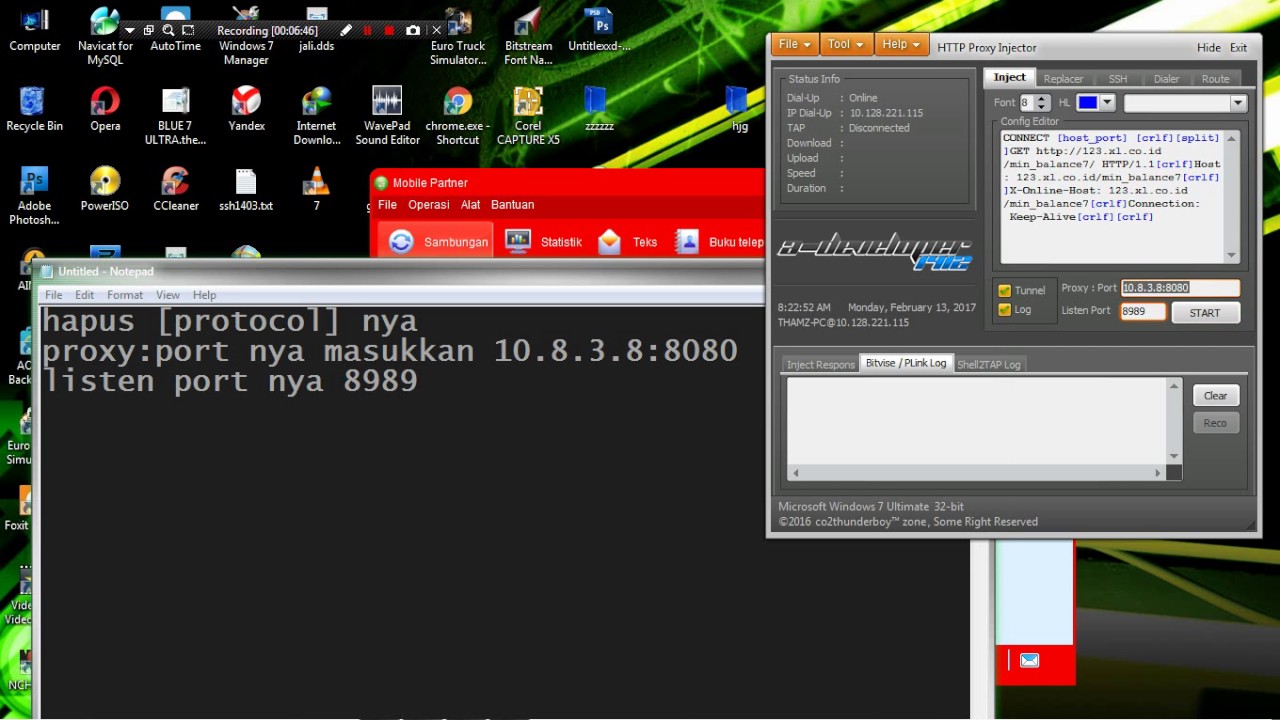
Task: Open Mobile Partner's Bantuan menu
Action: [x=512, y=205]
